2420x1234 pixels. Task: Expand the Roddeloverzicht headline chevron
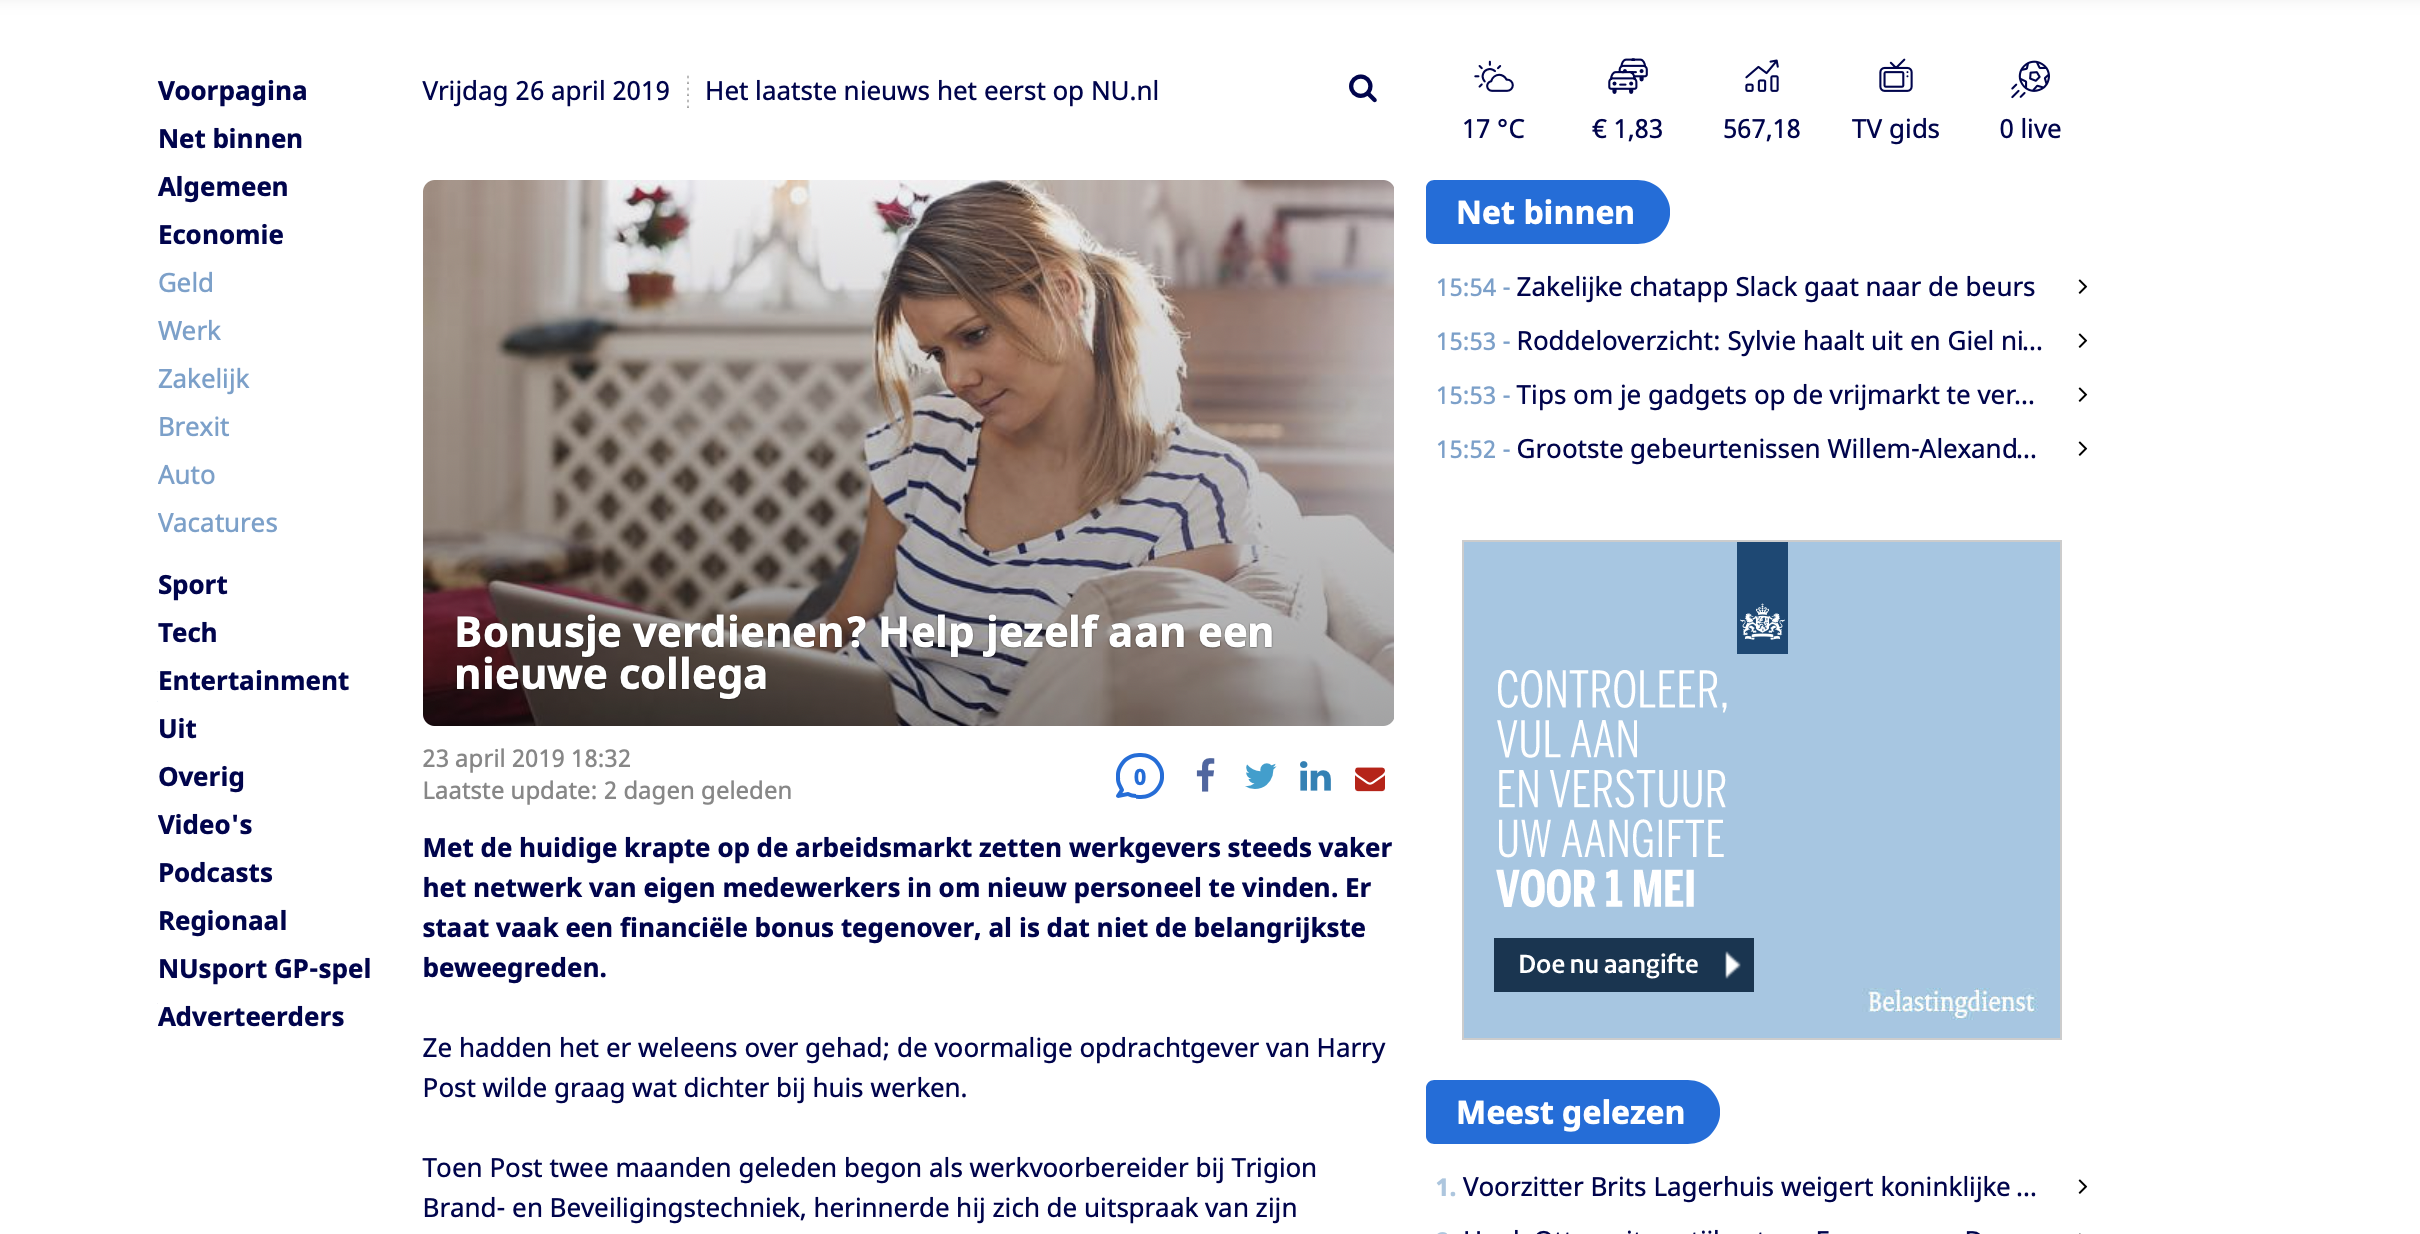[x=2082, y=341]
